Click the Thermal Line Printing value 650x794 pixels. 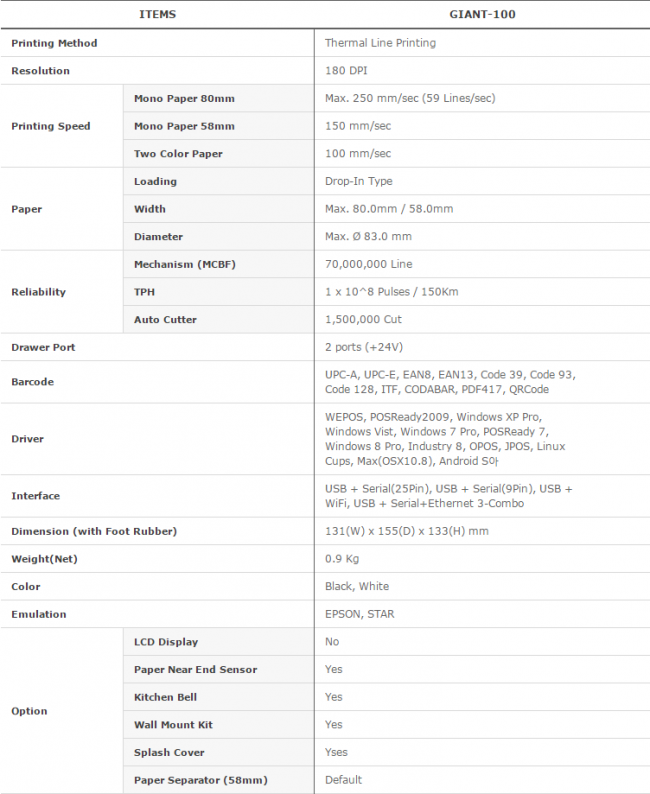point(380,43)
